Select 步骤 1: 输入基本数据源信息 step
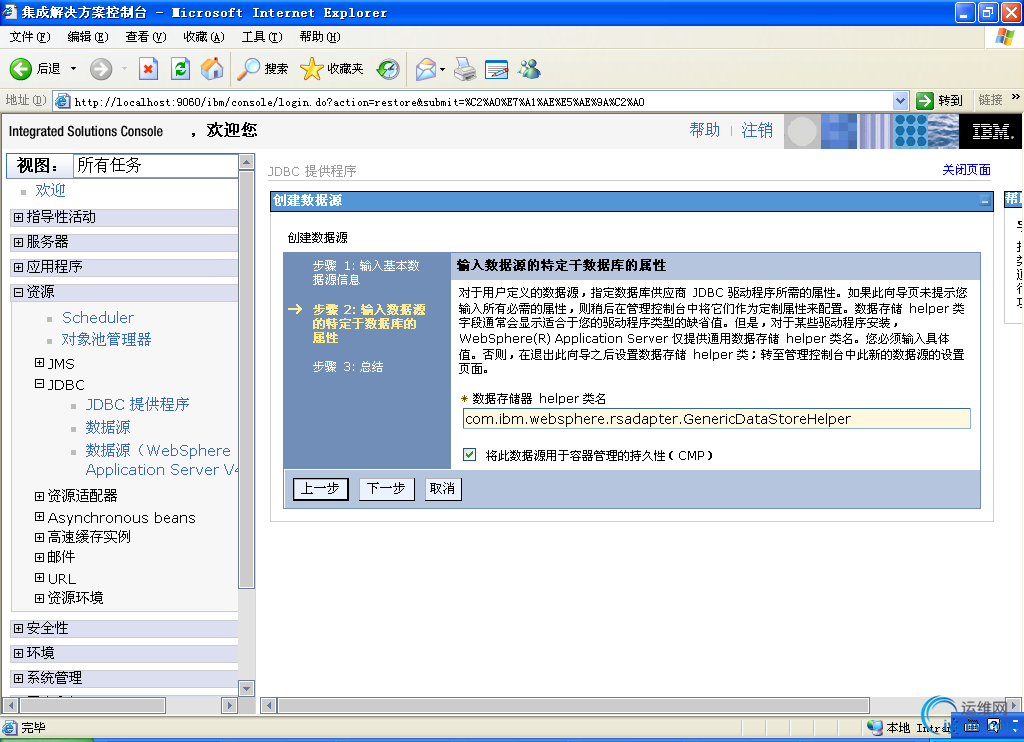The image size is (1024, 742). (x=366, y=272)
